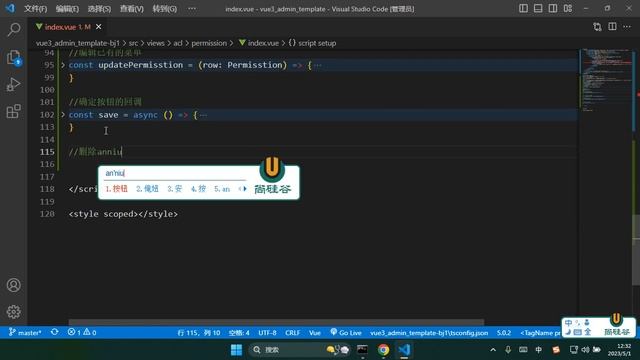Open the Extensions view

(13, 111)
